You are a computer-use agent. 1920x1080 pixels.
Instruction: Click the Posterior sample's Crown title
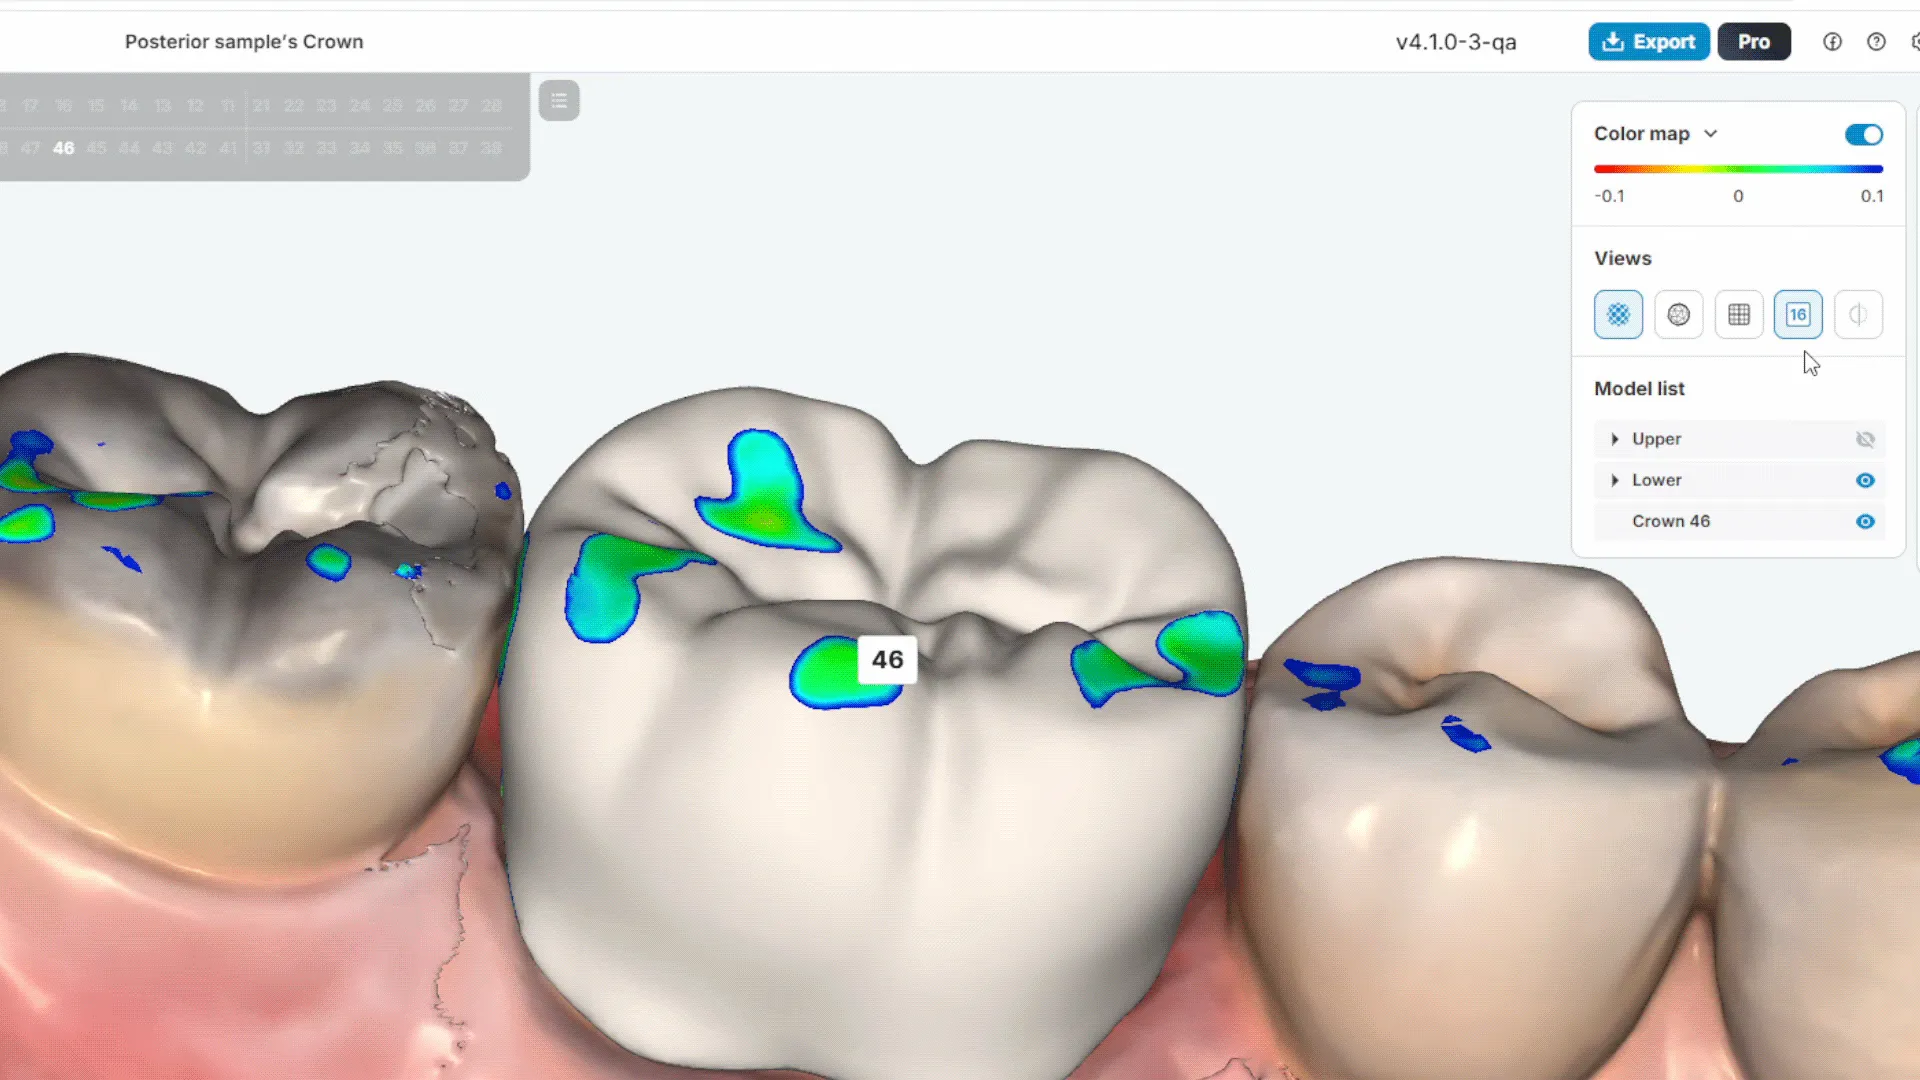(244, 42)
